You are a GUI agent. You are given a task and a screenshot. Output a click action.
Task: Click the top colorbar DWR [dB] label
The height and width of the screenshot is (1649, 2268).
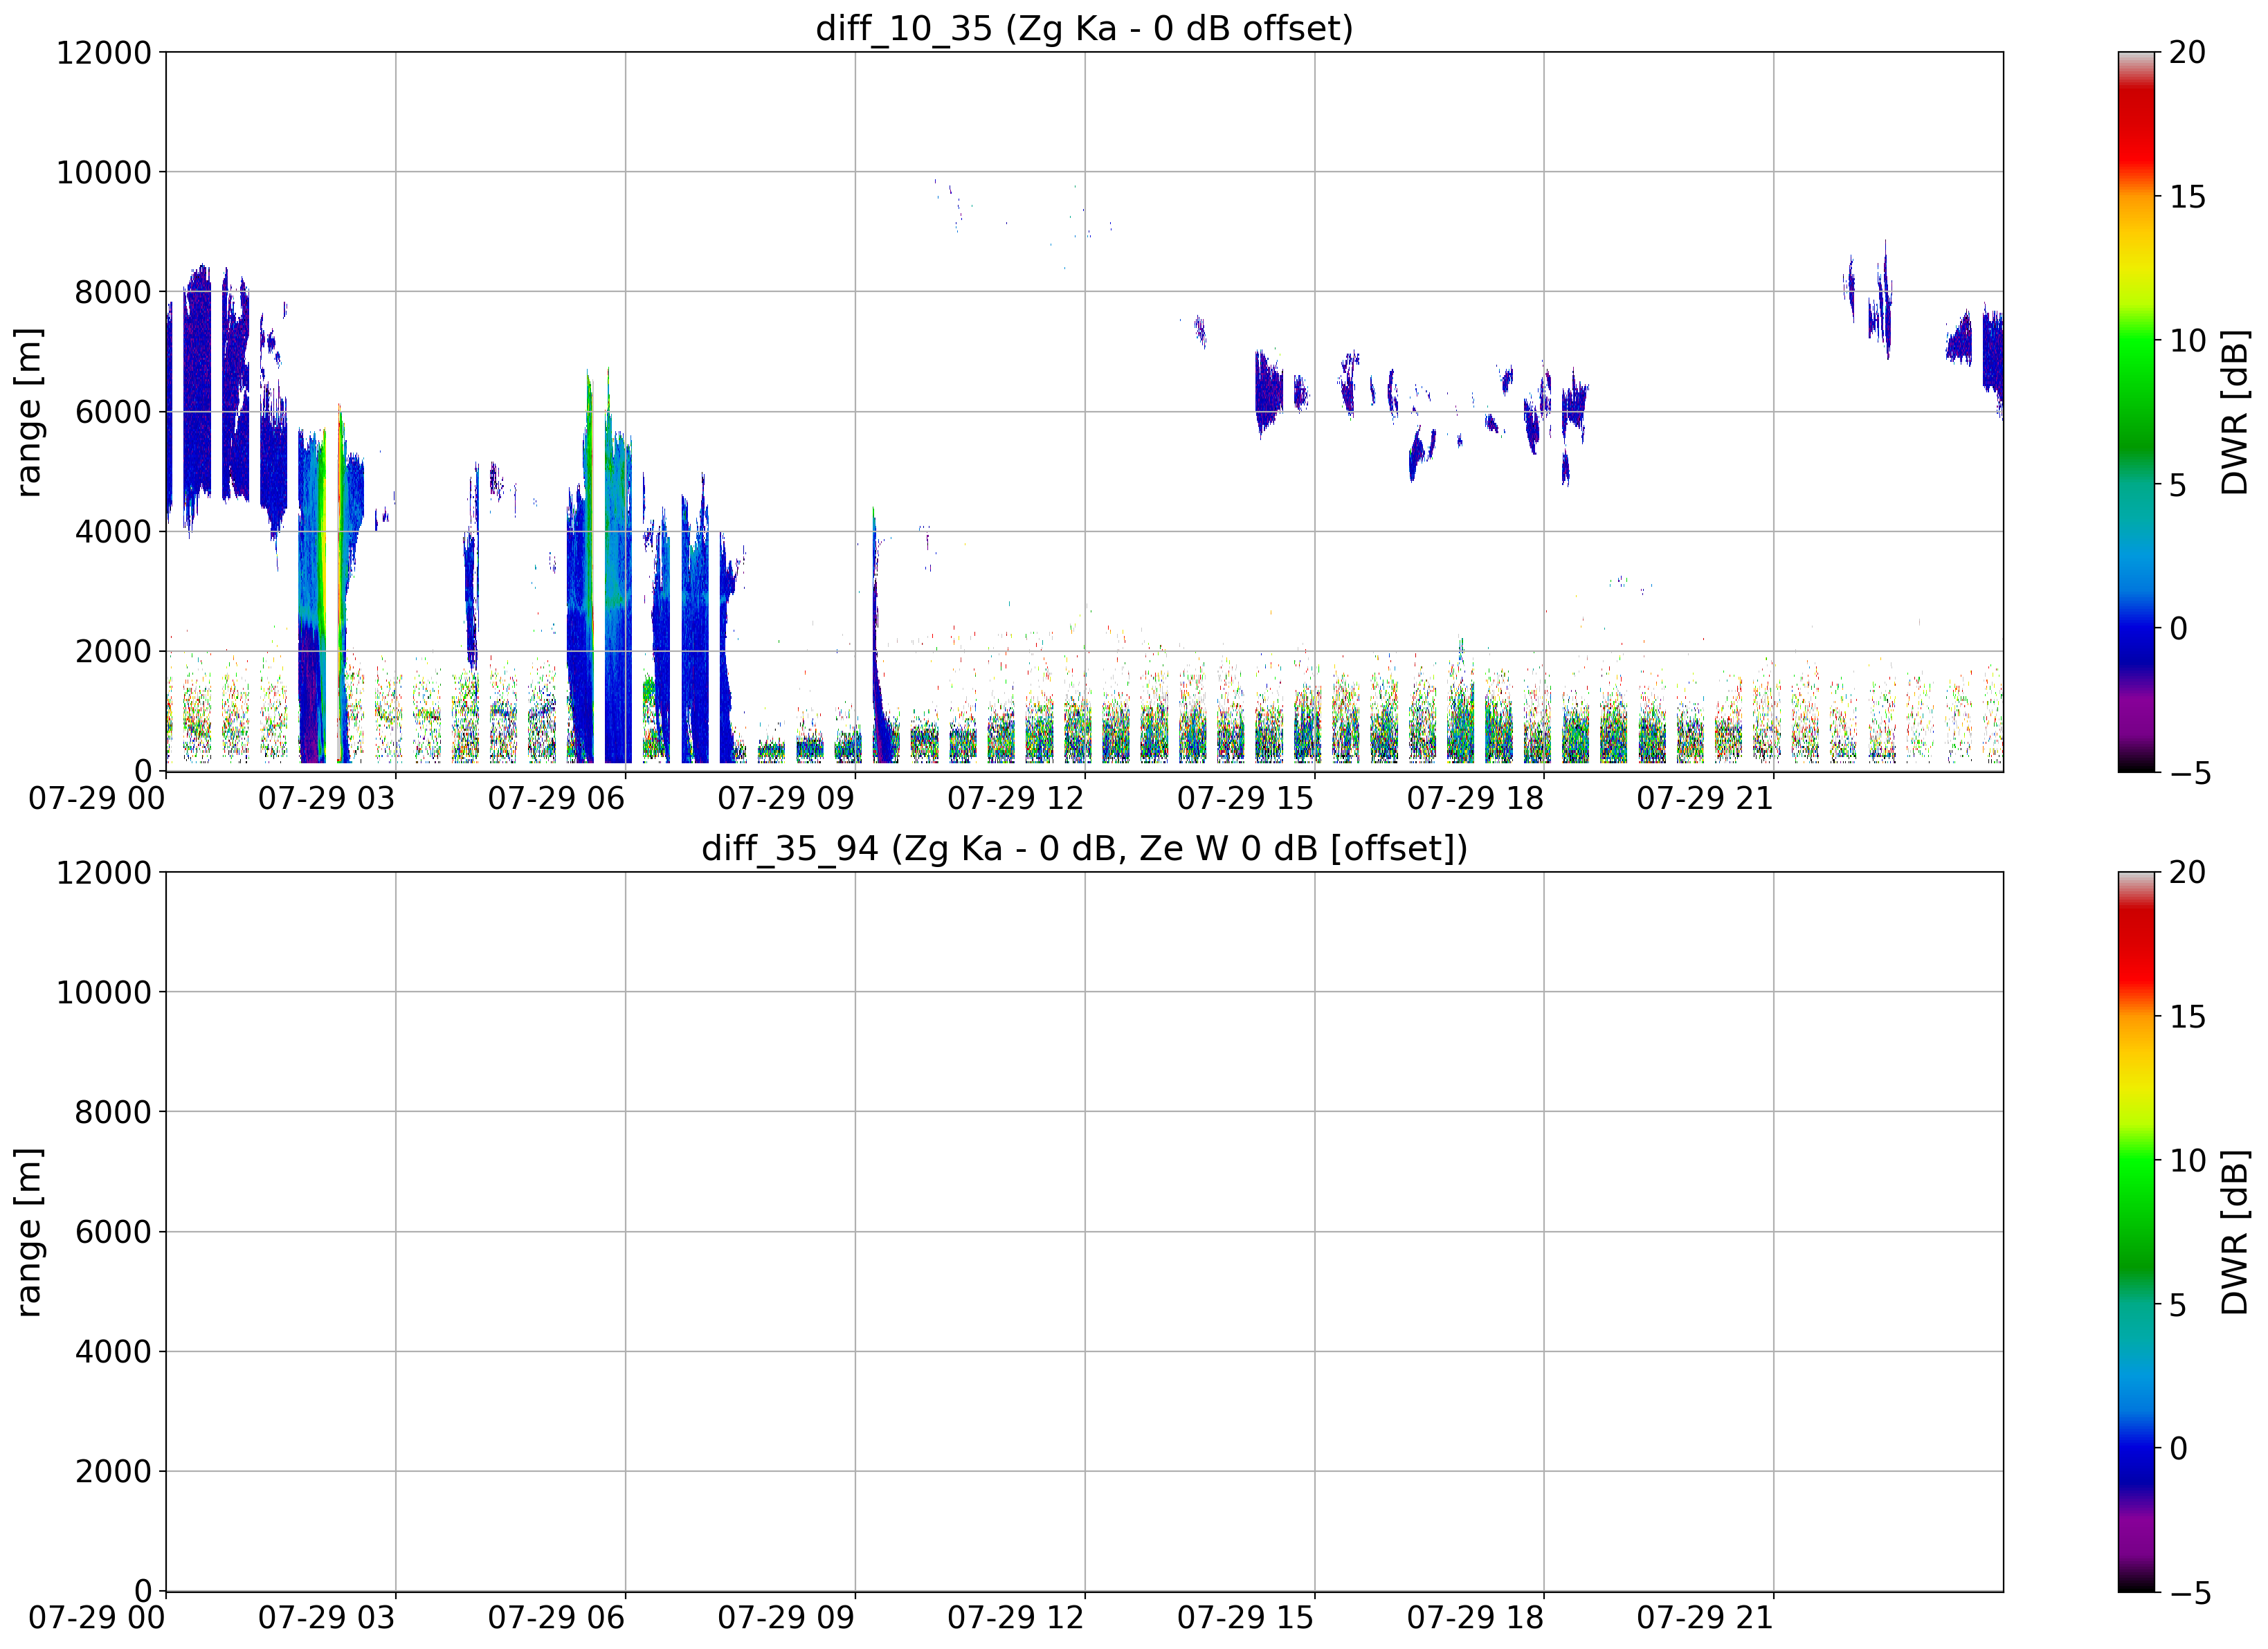point(2234,411)
